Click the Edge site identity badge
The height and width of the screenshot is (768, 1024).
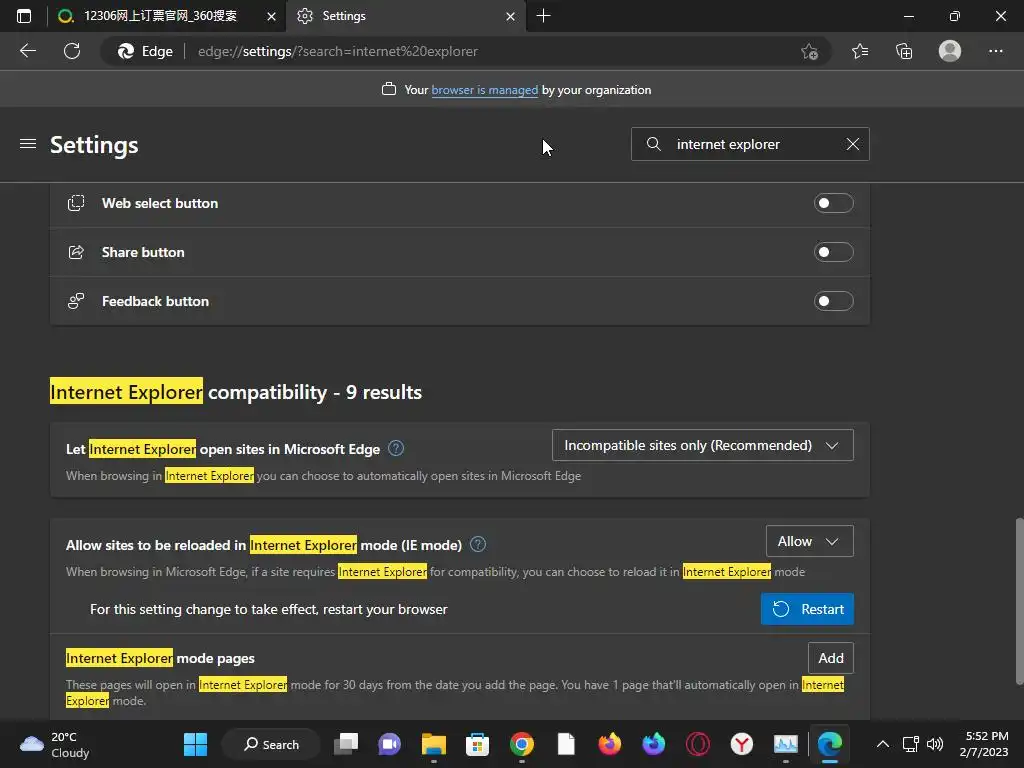pos(145,52)
